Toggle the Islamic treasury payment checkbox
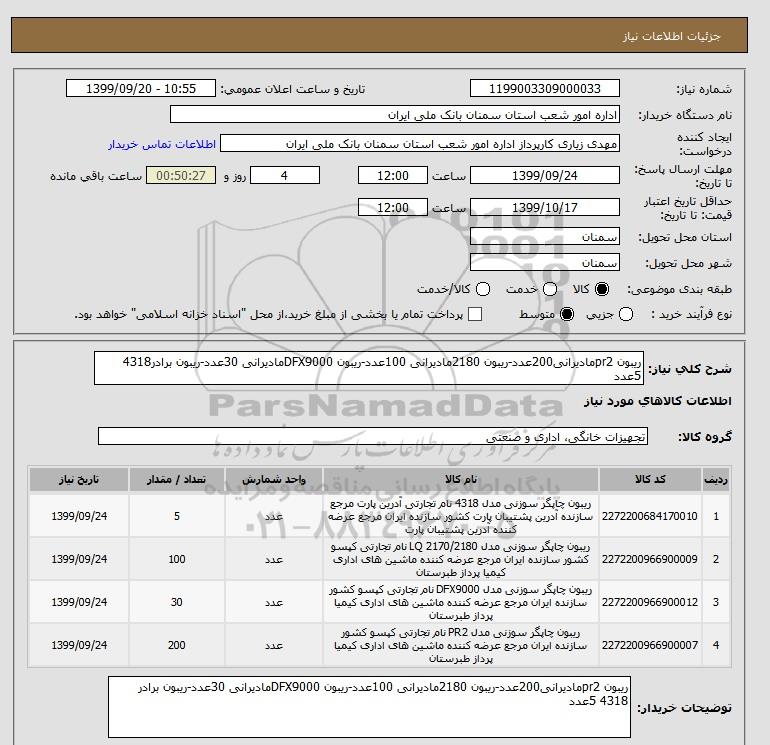 [x=475, y=314]
